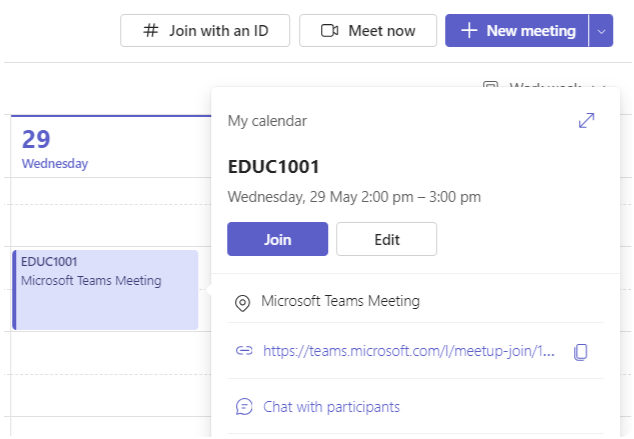634x439 pixels.
Task: Edit the EDUC1001 meeting
Action: pyautogui.click(x=387, y=239)
